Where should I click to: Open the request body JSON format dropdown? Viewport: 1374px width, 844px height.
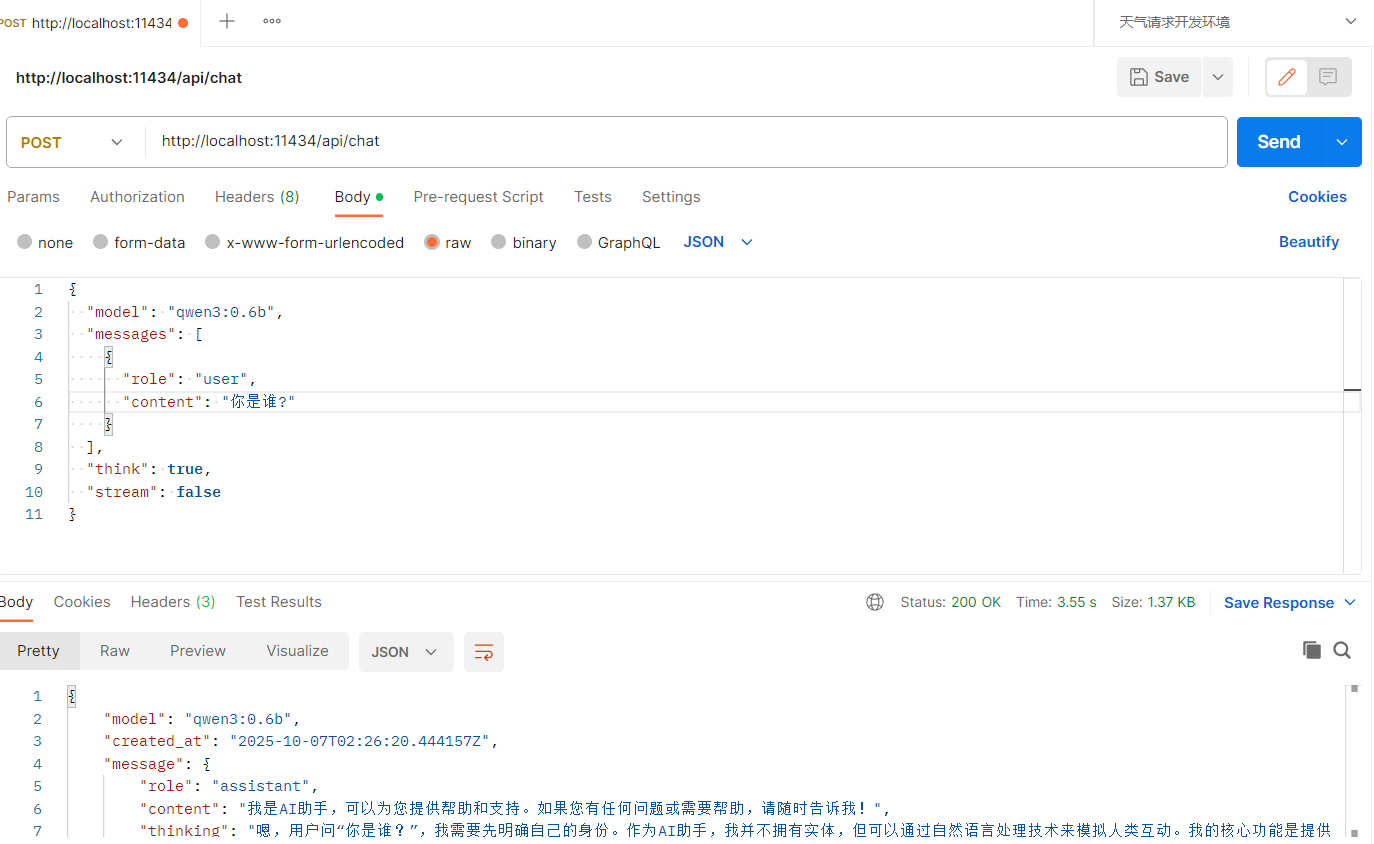[x=718, y=242]
